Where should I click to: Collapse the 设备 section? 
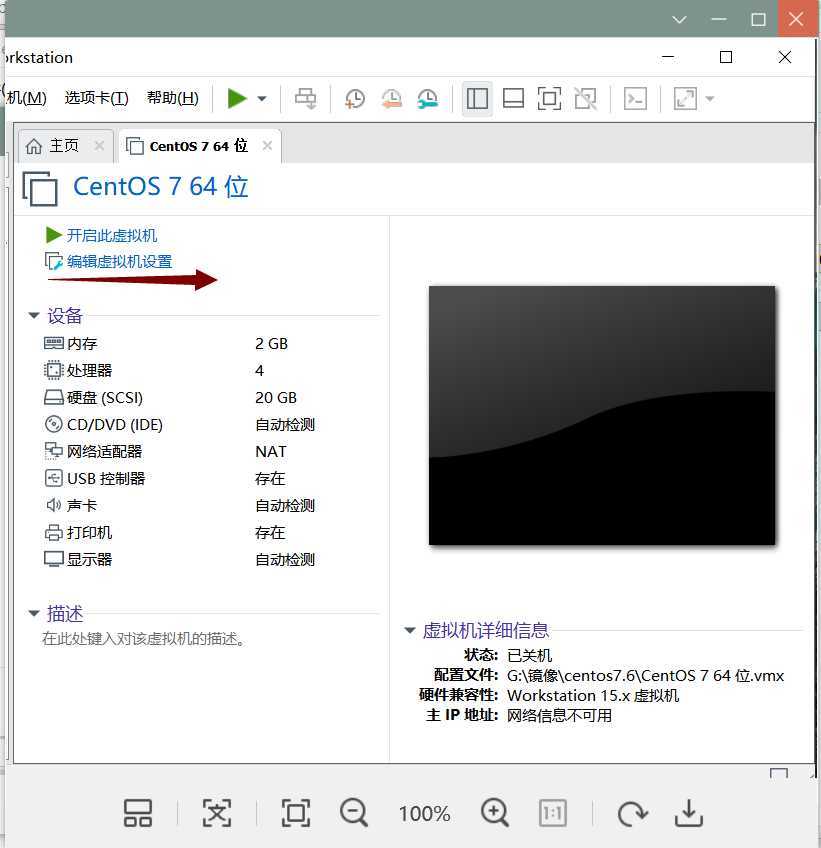[34, 315]
